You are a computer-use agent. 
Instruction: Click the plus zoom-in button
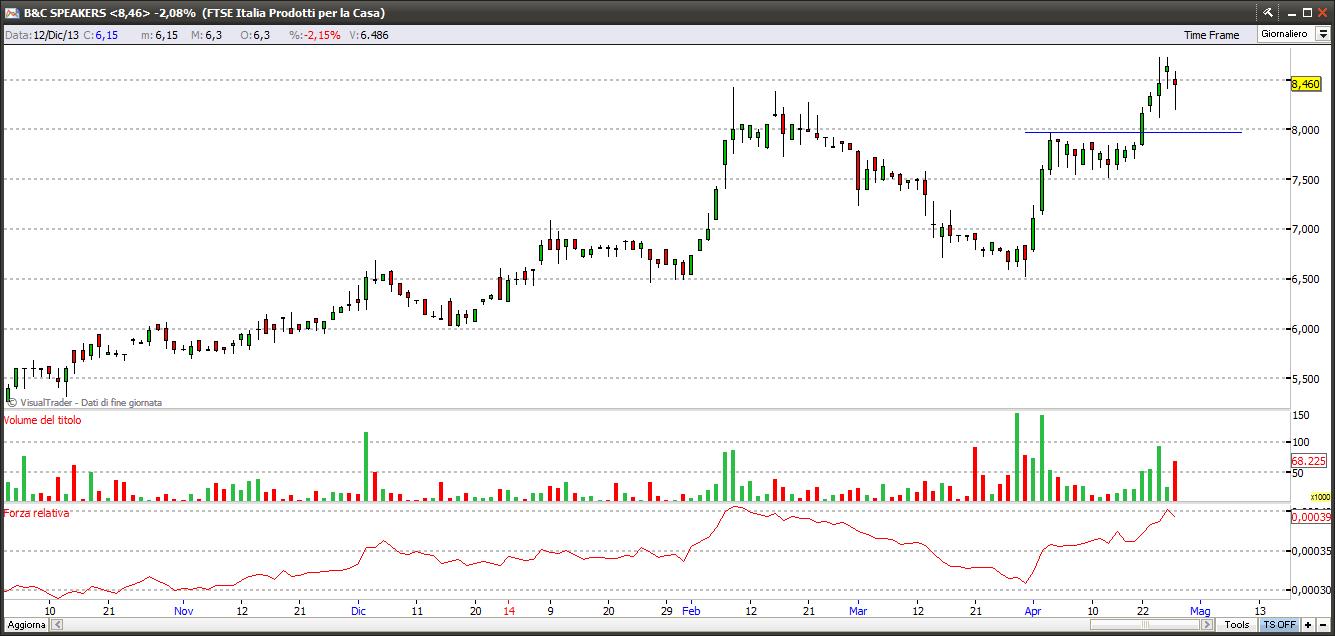[x=1308, y=625]
